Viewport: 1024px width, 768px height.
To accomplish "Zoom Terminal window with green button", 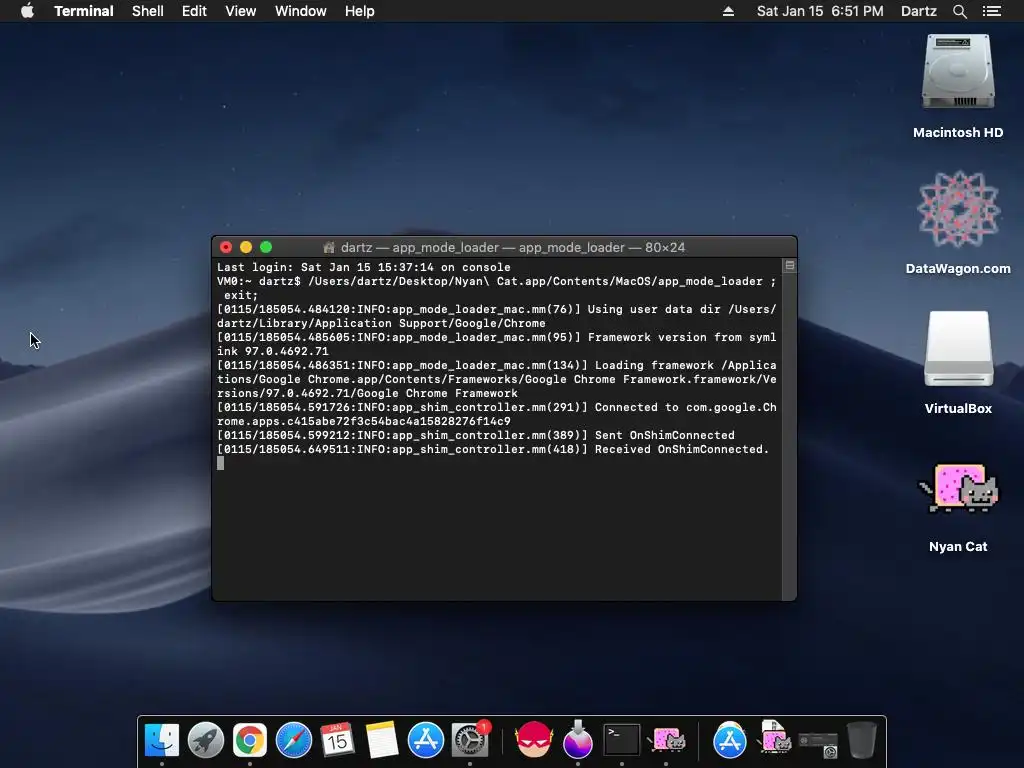I will click(x=266, y=247).
